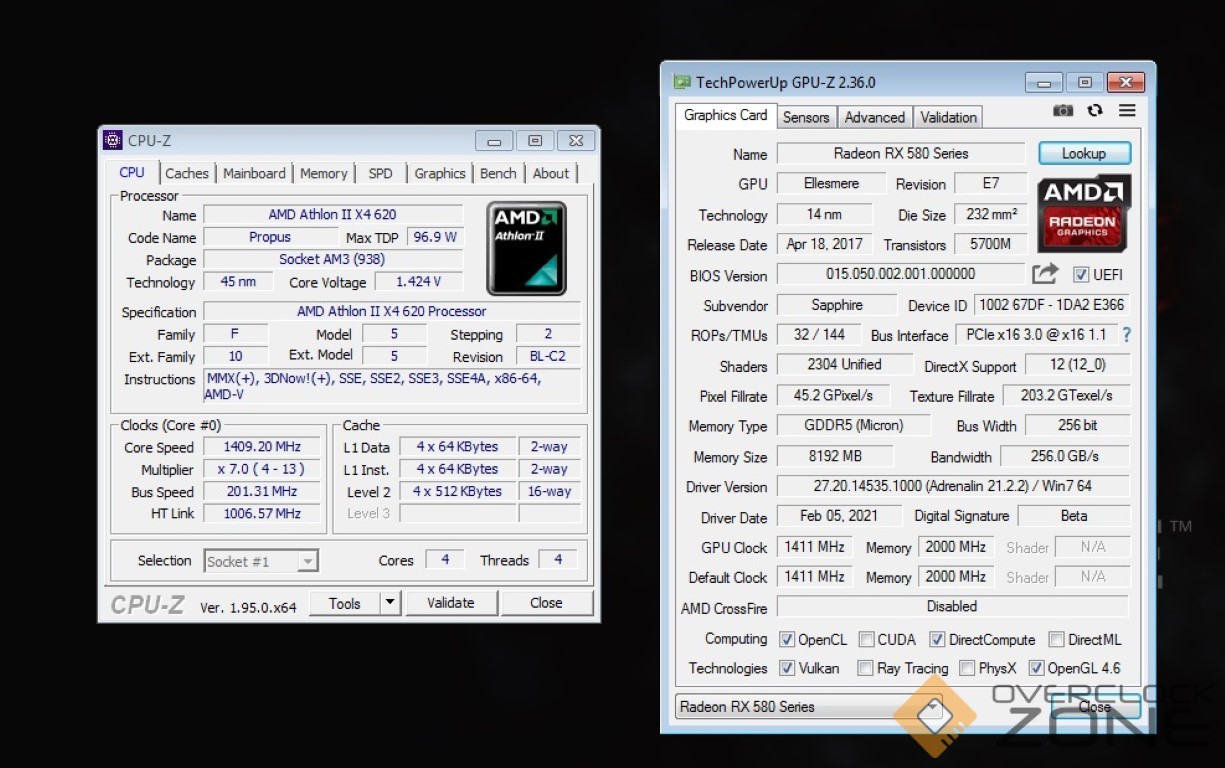Toggle the UEFI checkbox

[1081, 275]
